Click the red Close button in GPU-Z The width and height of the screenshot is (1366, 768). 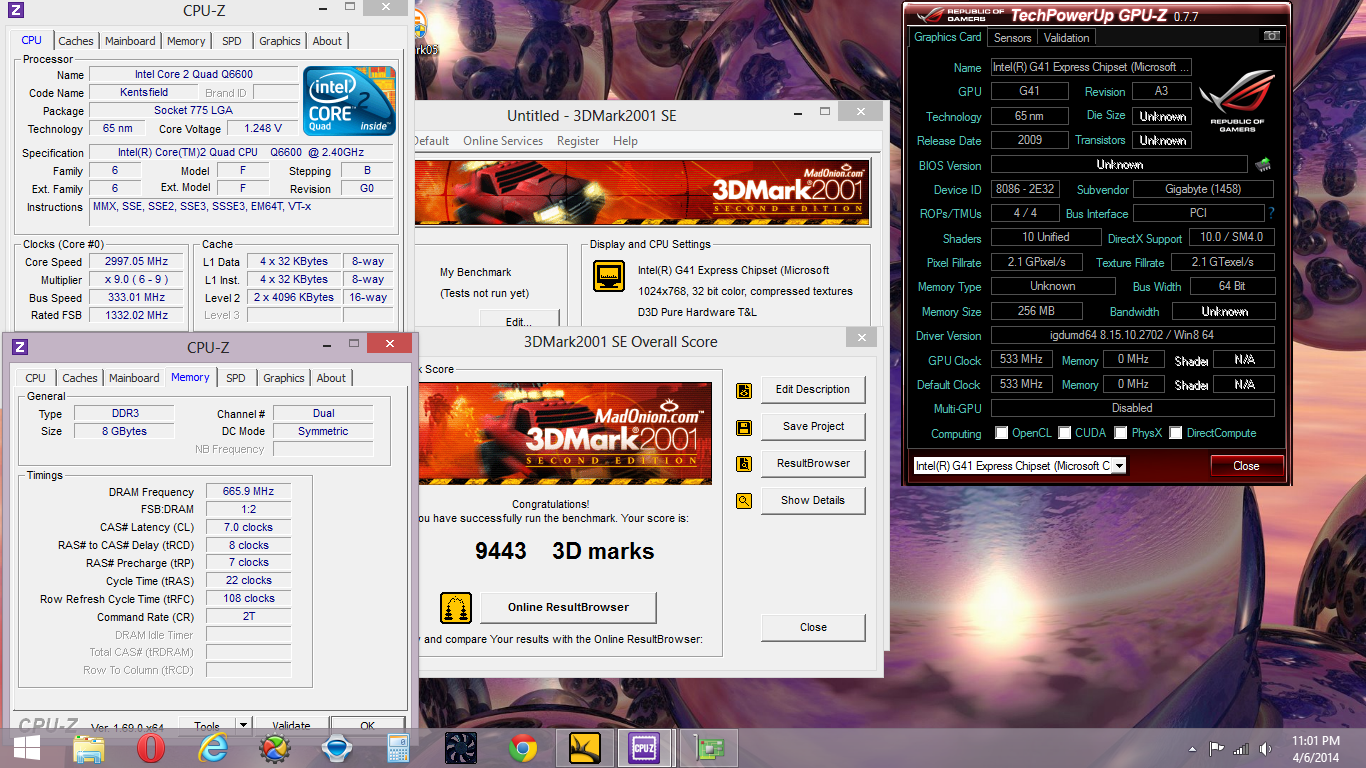[1246, 466]
